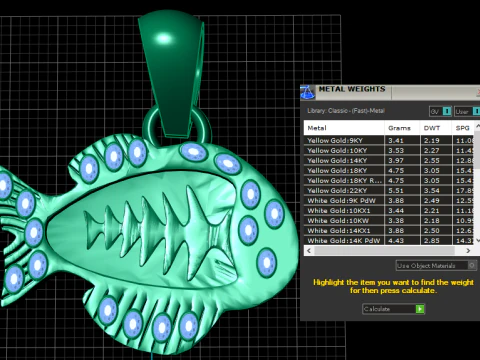Click the table's scroll down arrow
The width and height of the screenshot is (480, 360).
477,240
